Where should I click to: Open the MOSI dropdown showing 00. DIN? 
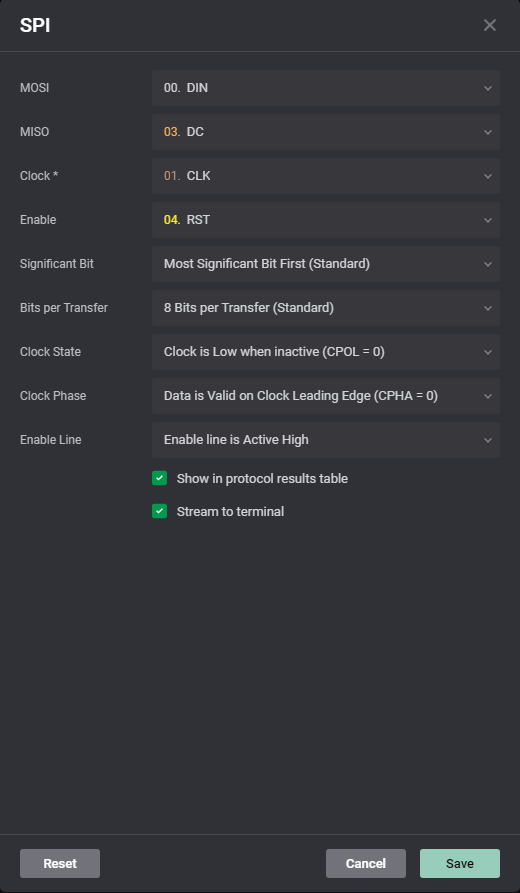(x=326, y=88)
